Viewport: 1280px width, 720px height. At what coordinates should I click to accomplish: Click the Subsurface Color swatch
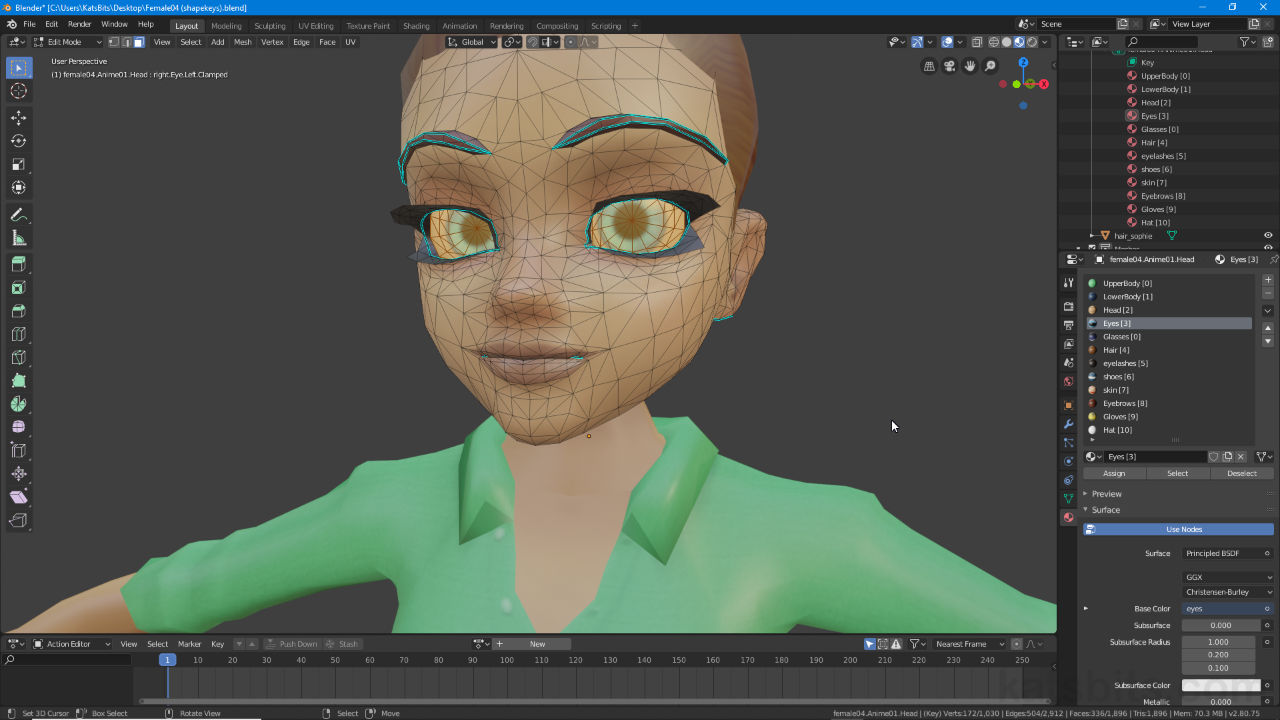pyautogui.click(x=1221, y=685)
